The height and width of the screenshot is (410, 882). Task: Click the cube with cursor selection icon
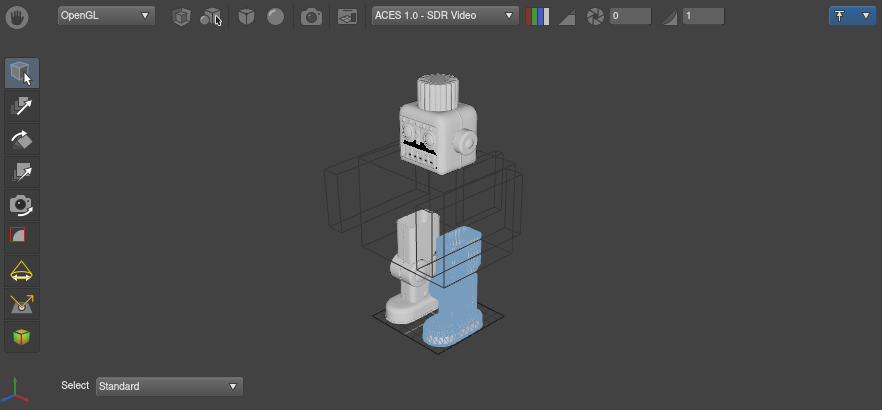click(210, 17)
